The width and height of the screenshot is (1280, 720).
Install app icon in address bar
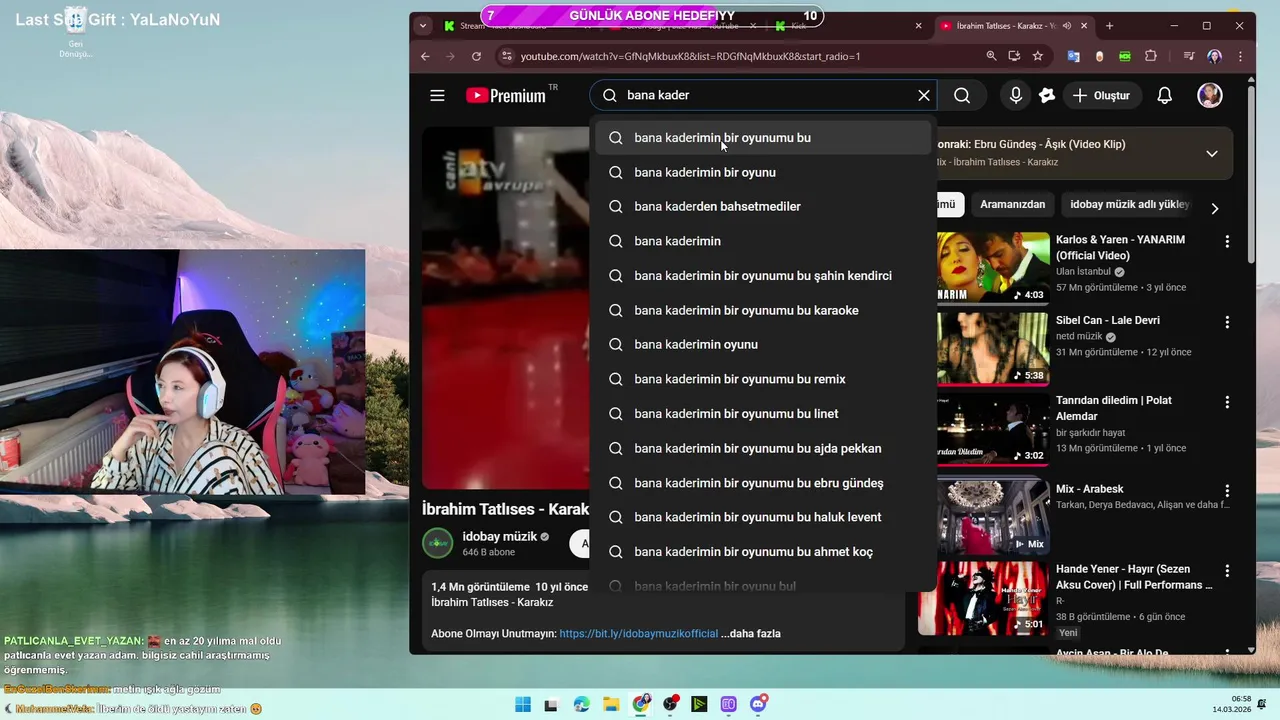point(1014,56)
